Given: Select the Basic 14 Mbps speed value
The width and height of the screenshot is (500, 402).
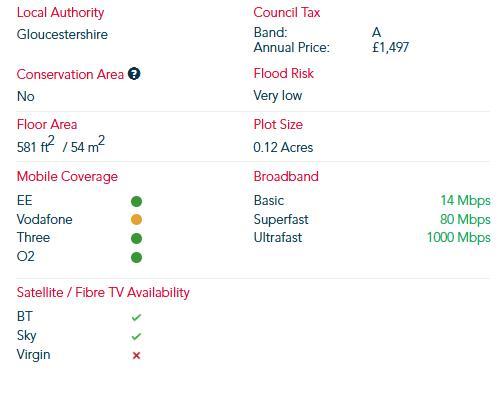Looking at the screenshot, I should click(x=466, y=201).
